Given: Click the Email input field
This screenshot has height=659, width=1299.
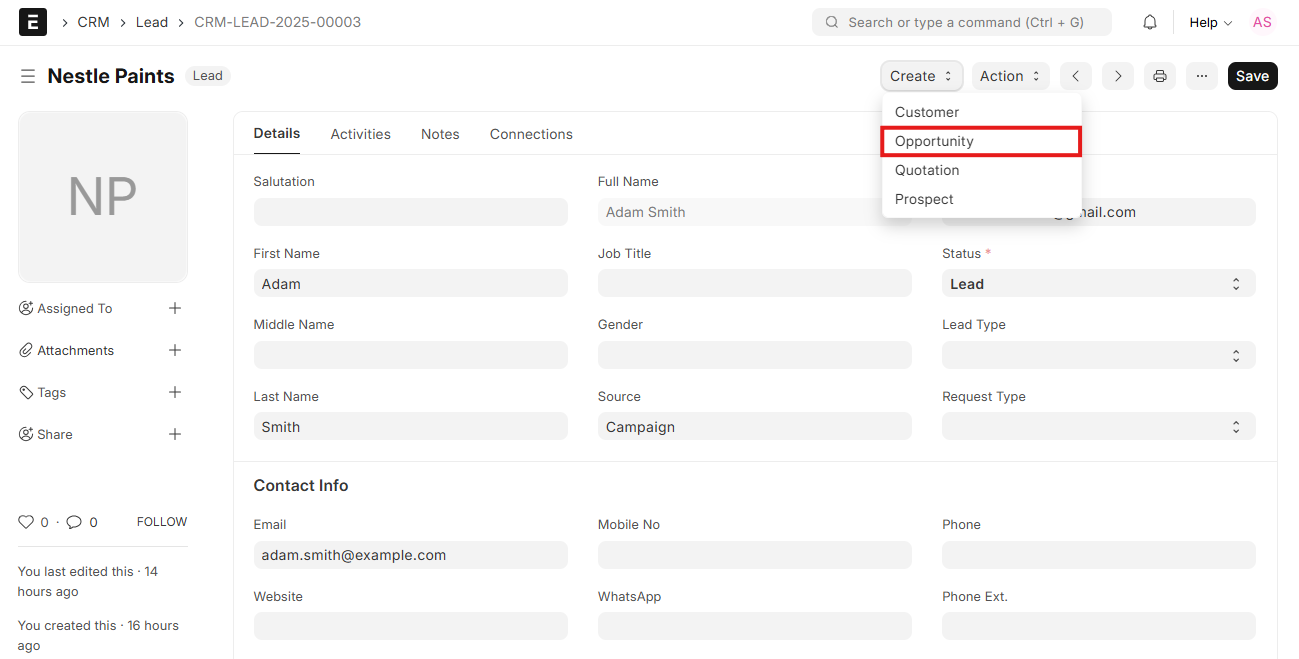Looking at the screenshot, I should [410, 555].
